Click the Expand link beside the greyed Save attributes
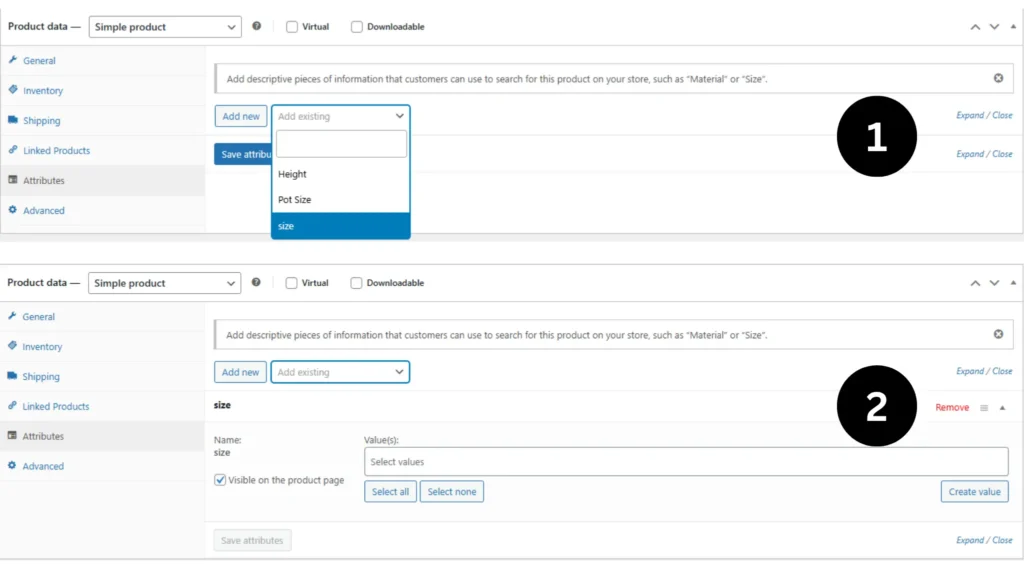Image resolution: width=1024 pixels, height=572 pixels. click(970, 541)
